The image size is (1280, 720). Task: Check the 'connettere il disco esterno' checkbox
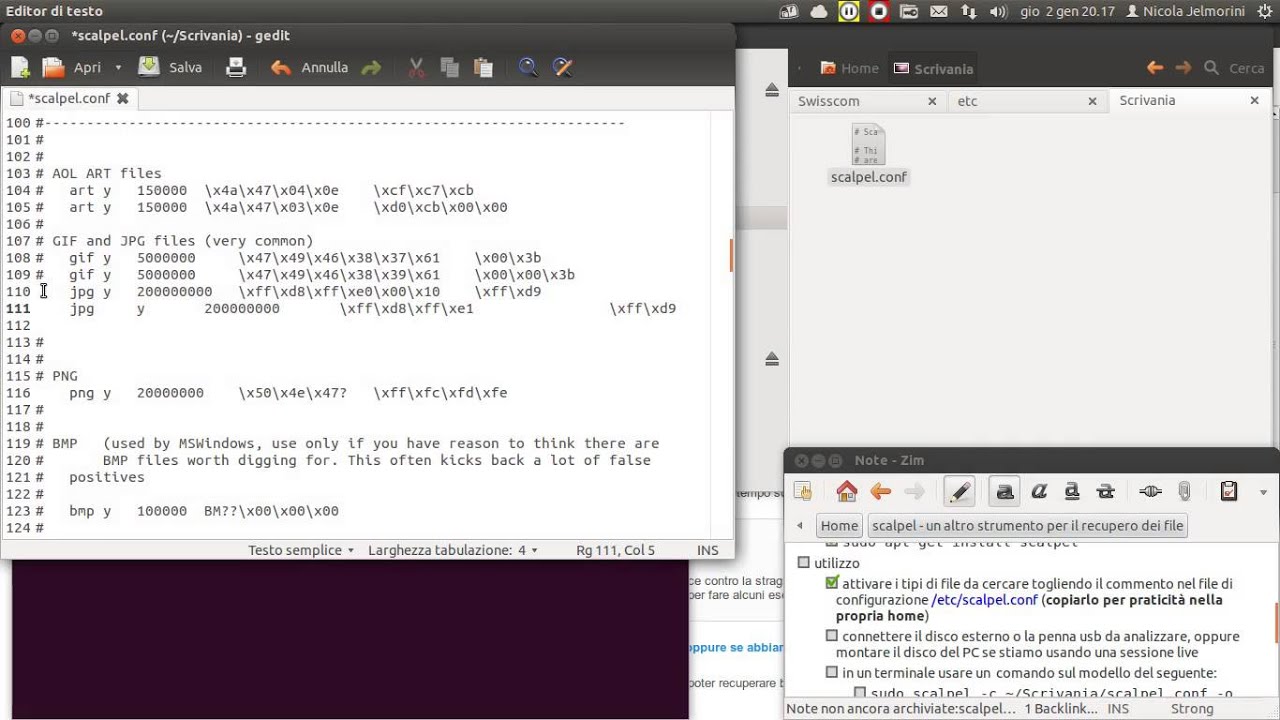(832, 636)
